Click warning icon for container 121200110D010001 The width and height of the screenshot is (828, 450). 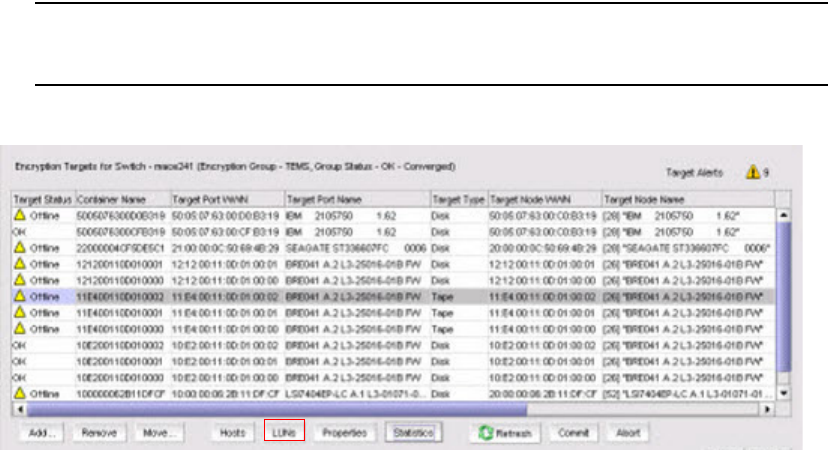point(20,262)
